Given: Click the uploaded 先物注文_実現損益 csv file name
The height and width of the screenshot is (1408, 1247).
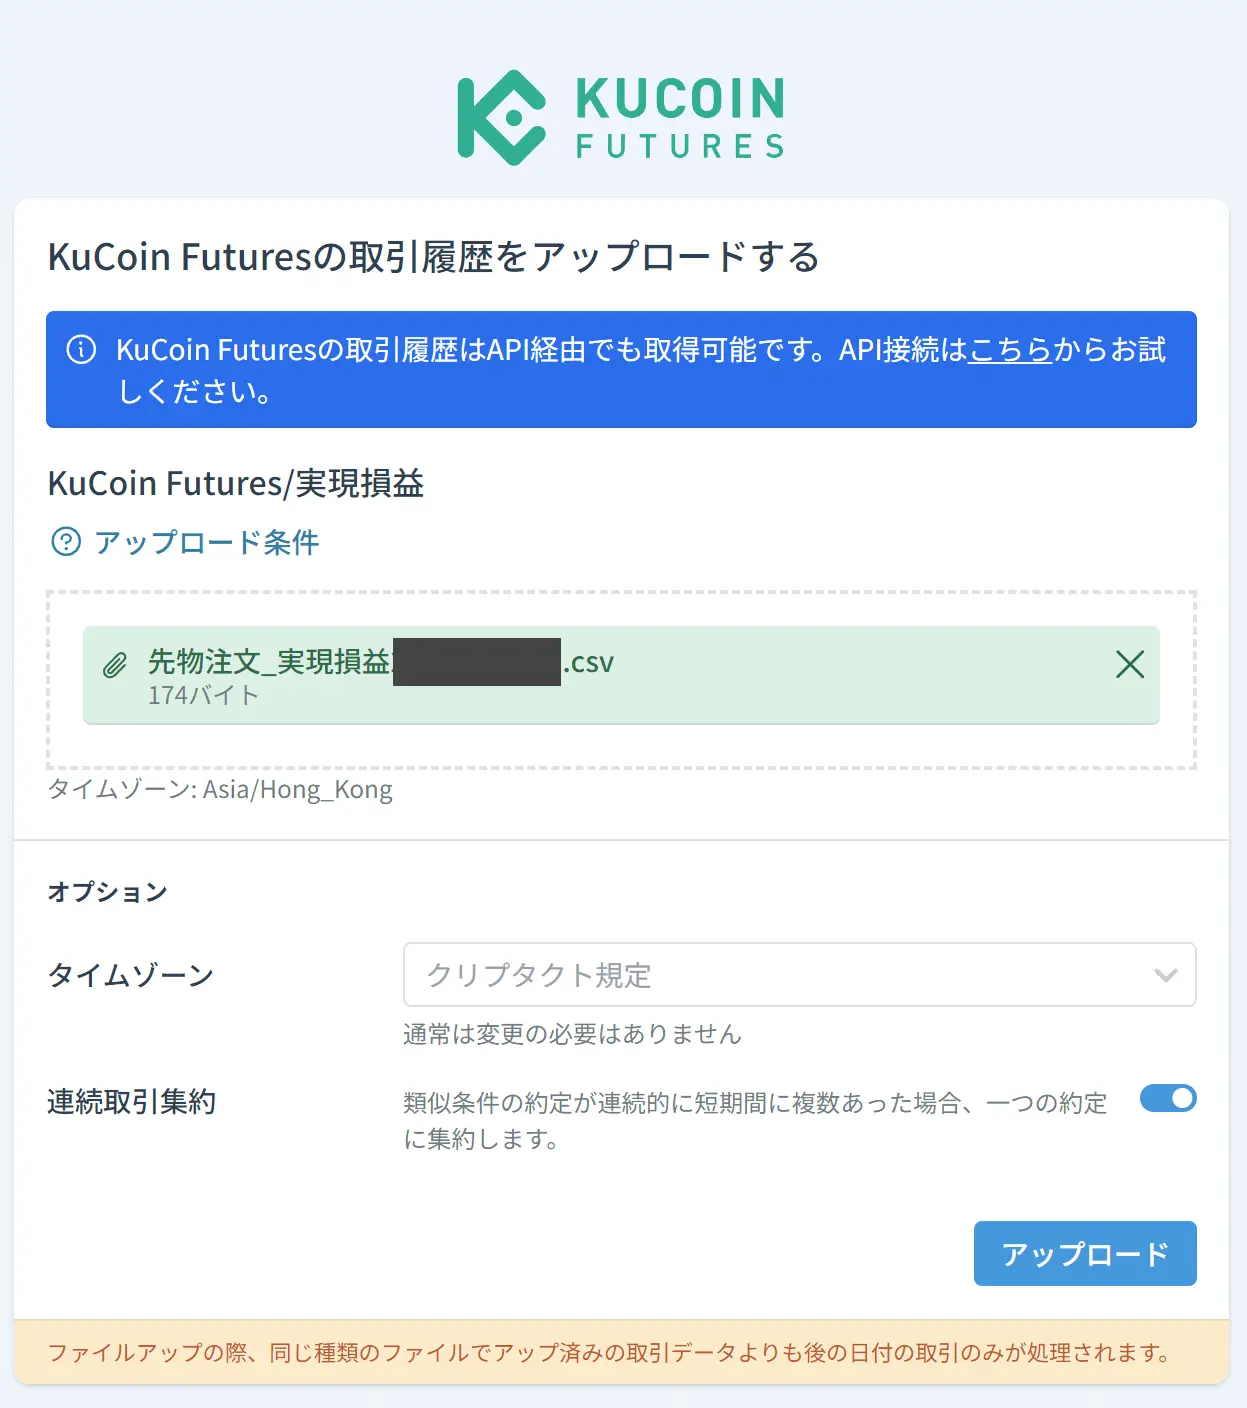Looking at the screenshot, I should click(381, 662).
